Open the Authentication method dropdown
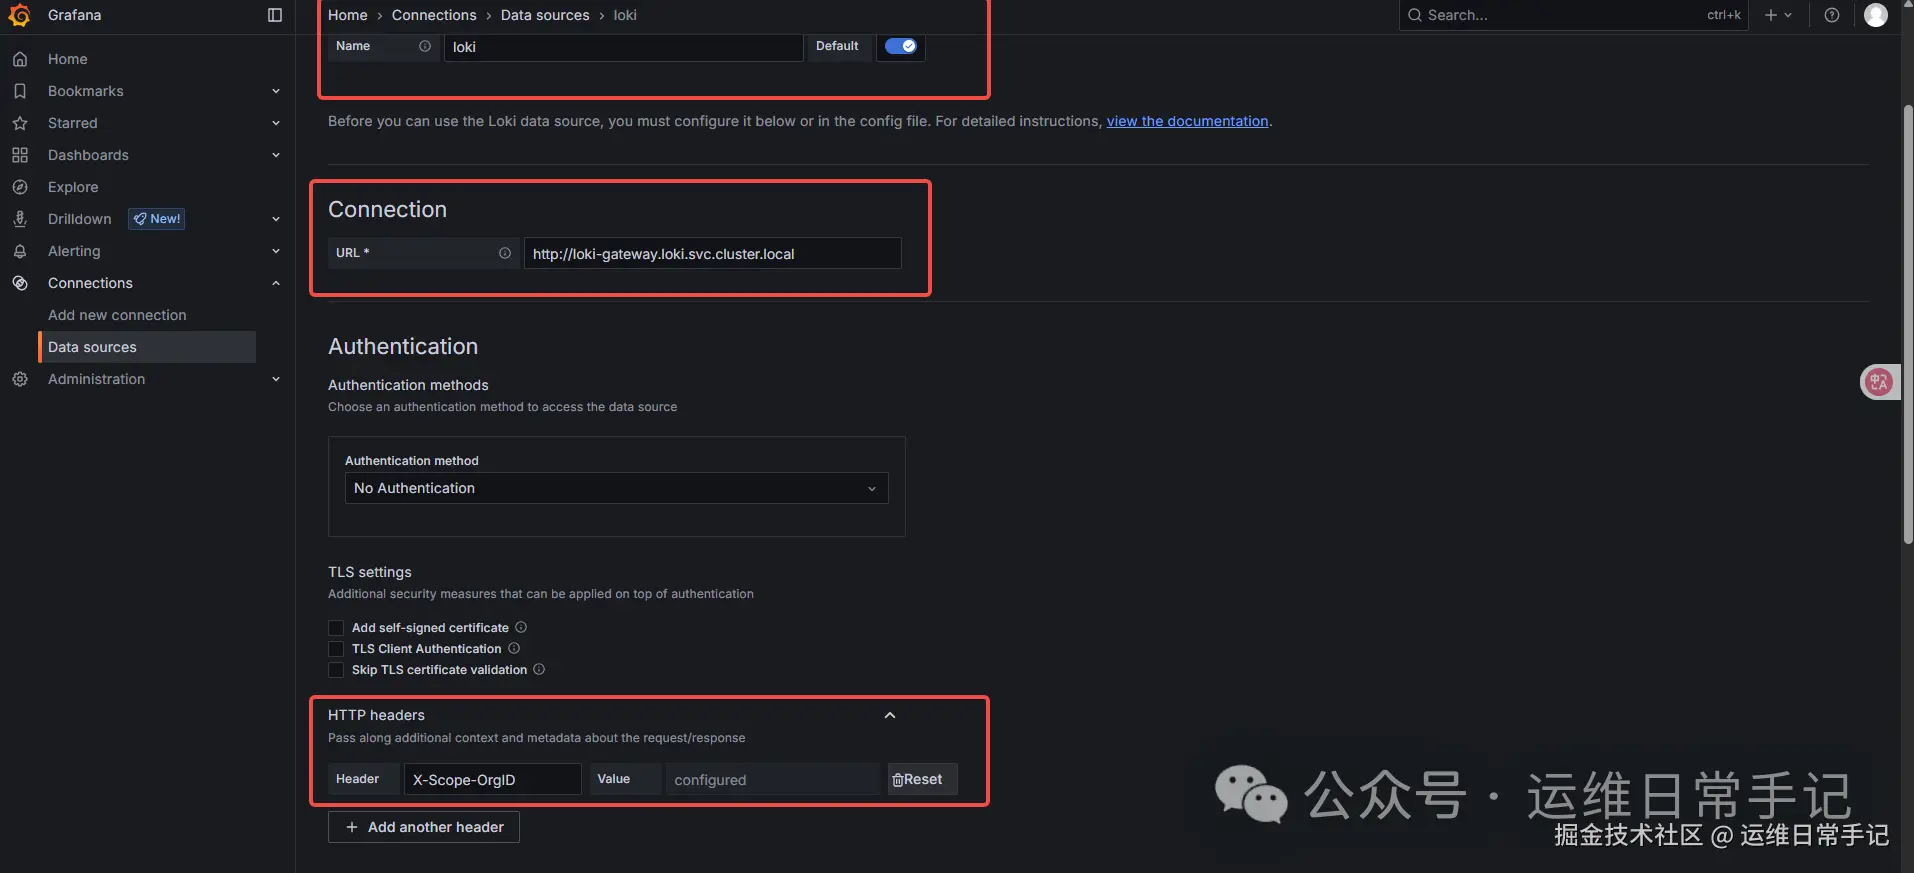The width and height of the screenshot is (1914, 873). pyautogui.click(x=616, y=488)
